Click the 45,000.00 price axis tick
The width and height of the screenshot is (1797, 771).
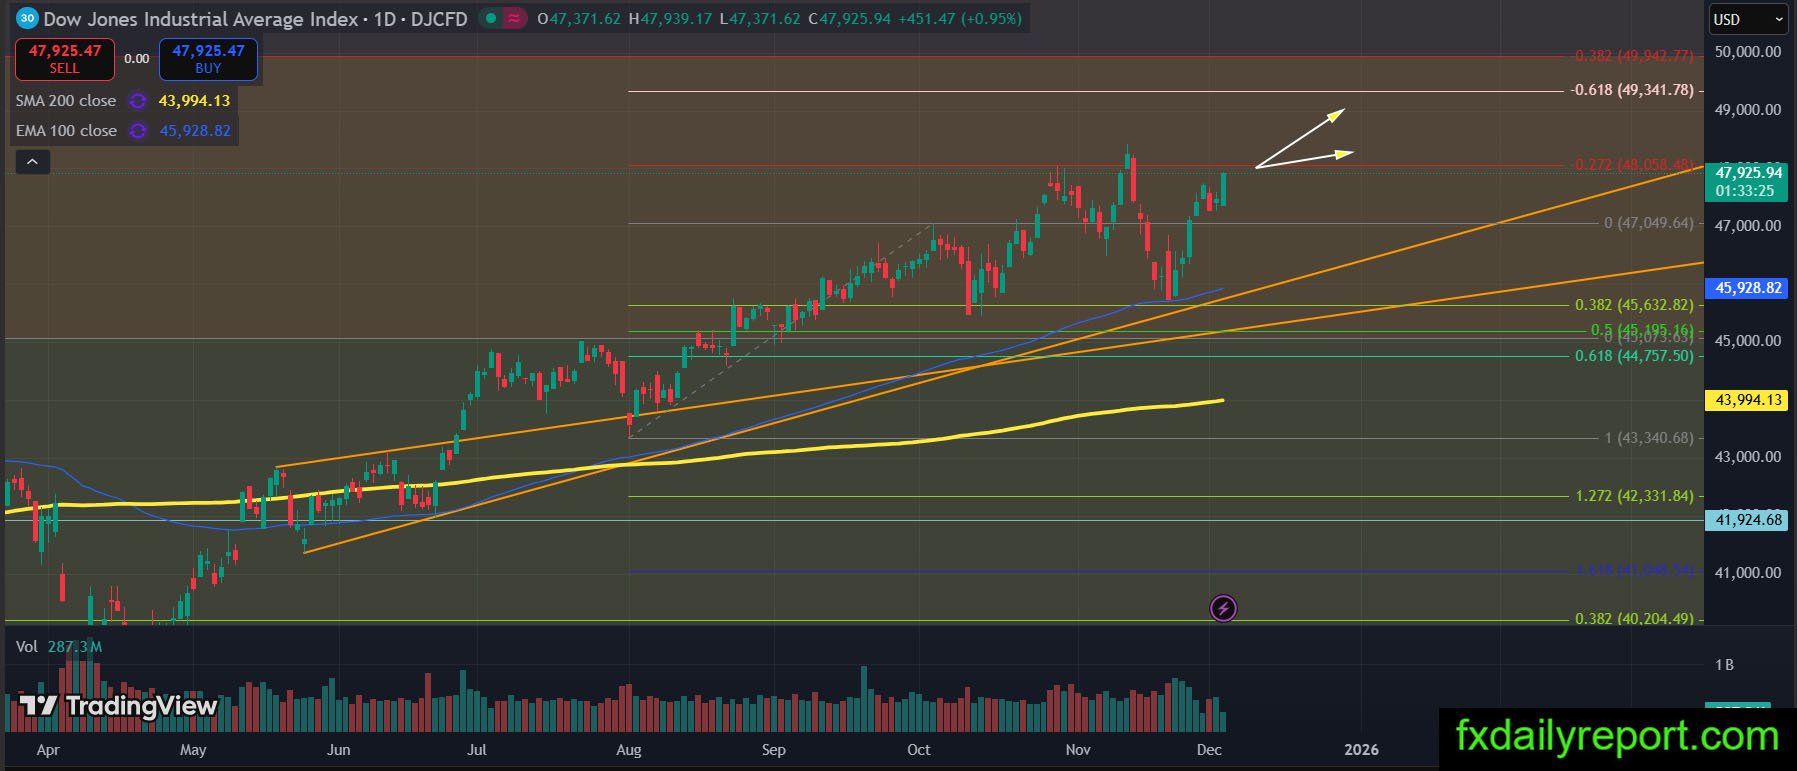point(1748,341)
